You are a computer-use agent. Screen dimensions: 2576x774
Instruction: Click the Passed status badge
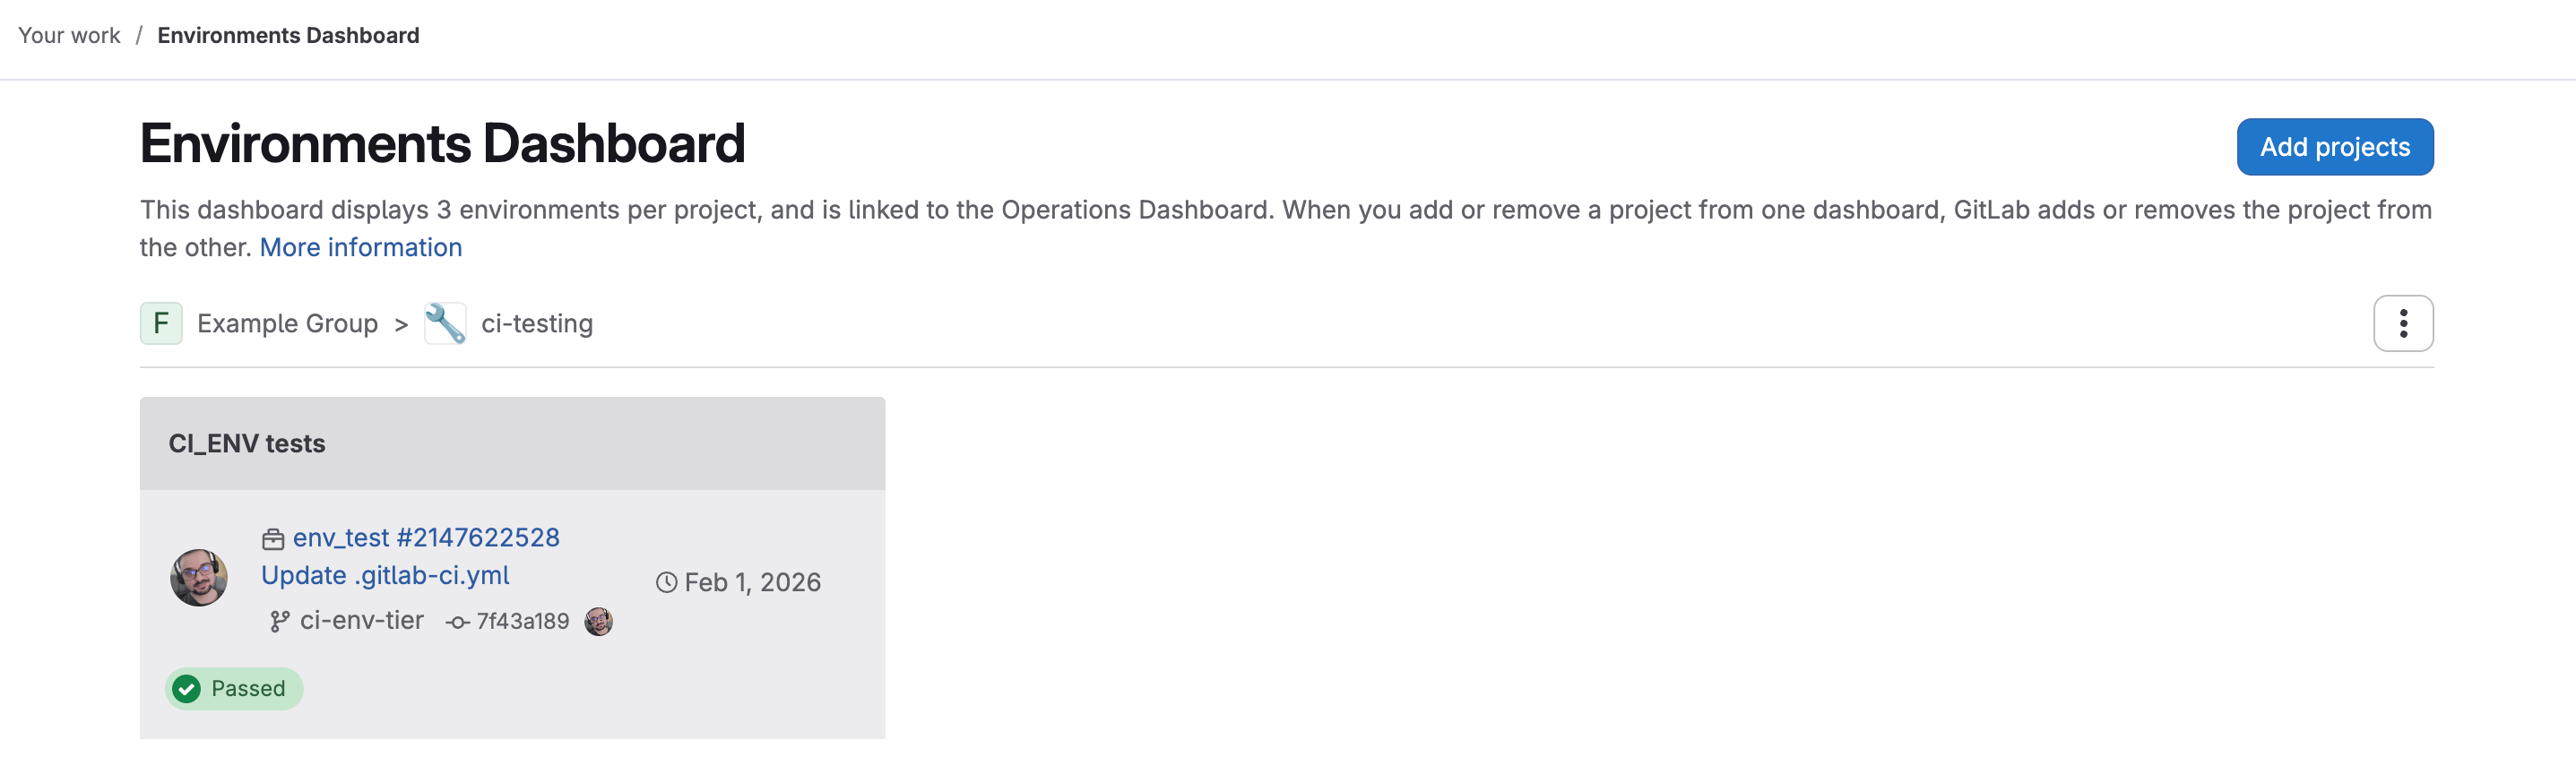click(234, 688)
